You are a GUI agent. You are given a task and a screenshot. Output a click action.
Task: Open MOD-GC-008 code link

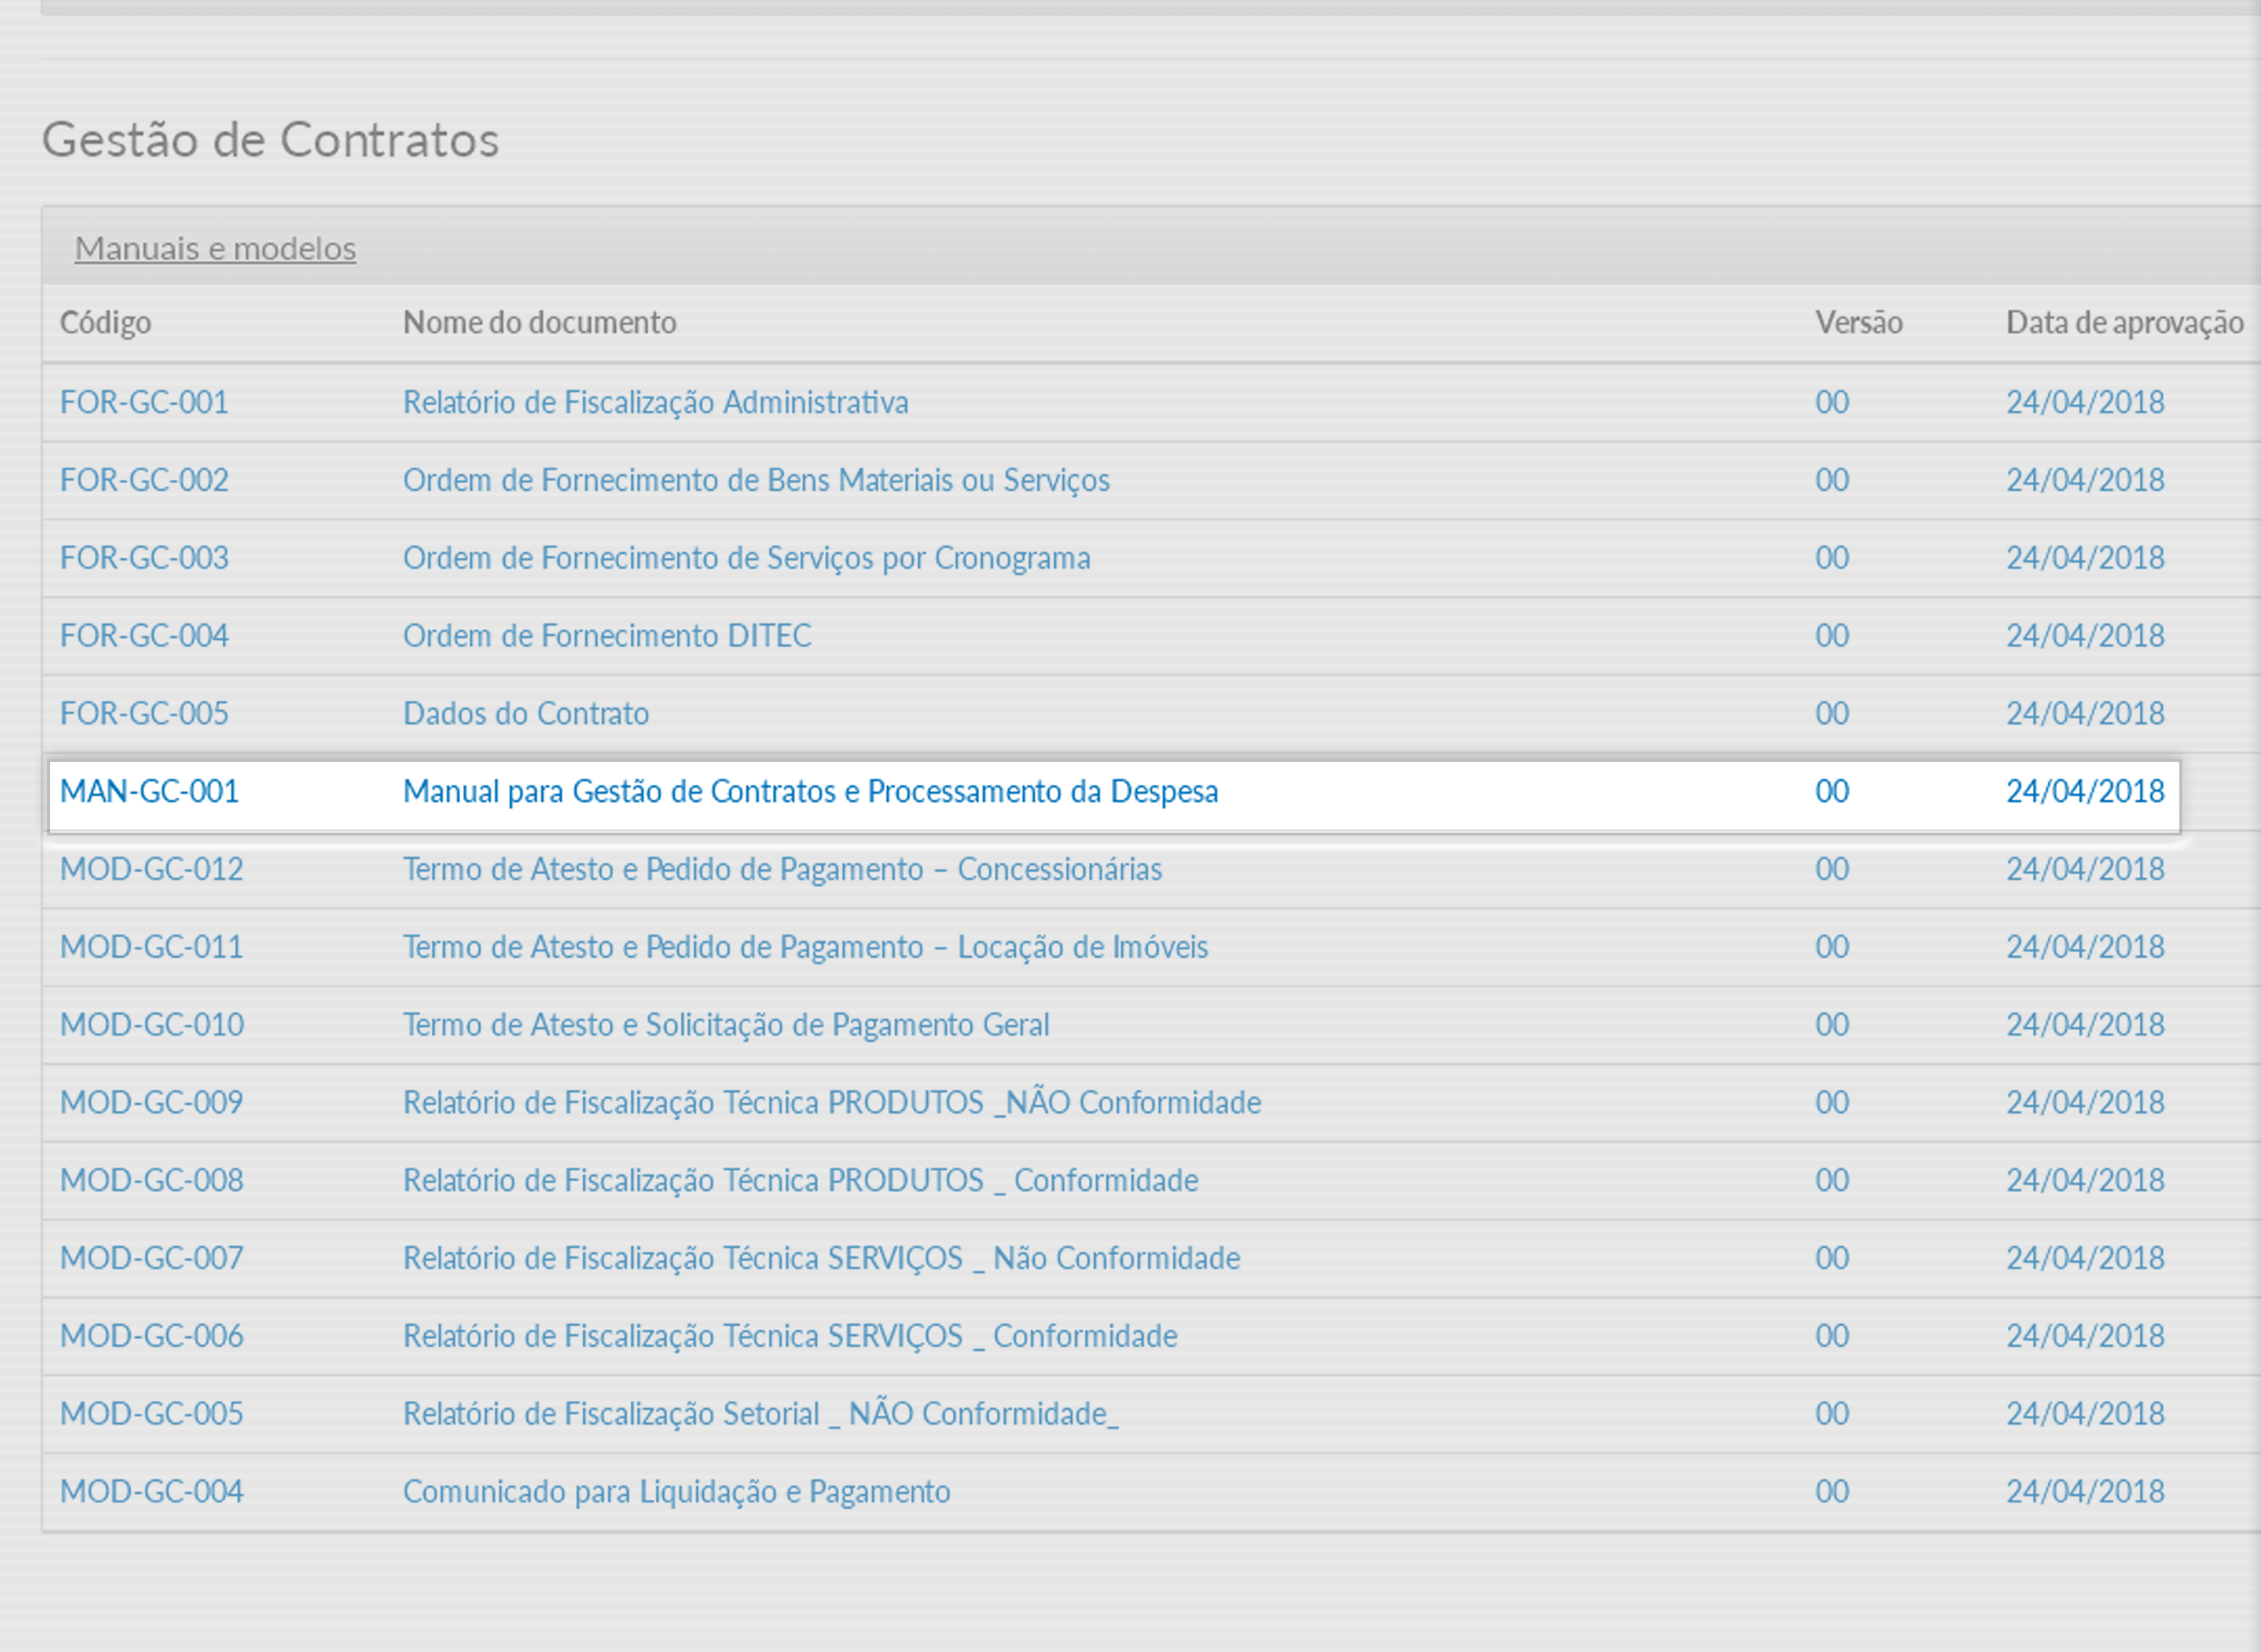tap(152, 1181)
